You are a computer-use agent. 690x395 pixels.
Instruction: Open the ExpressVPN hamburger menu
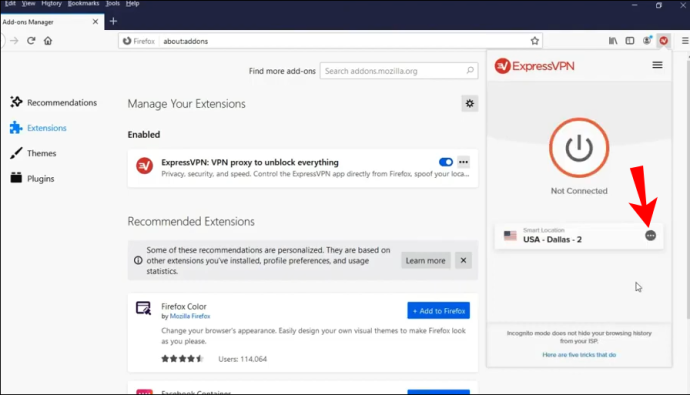(x=657, y=65)
